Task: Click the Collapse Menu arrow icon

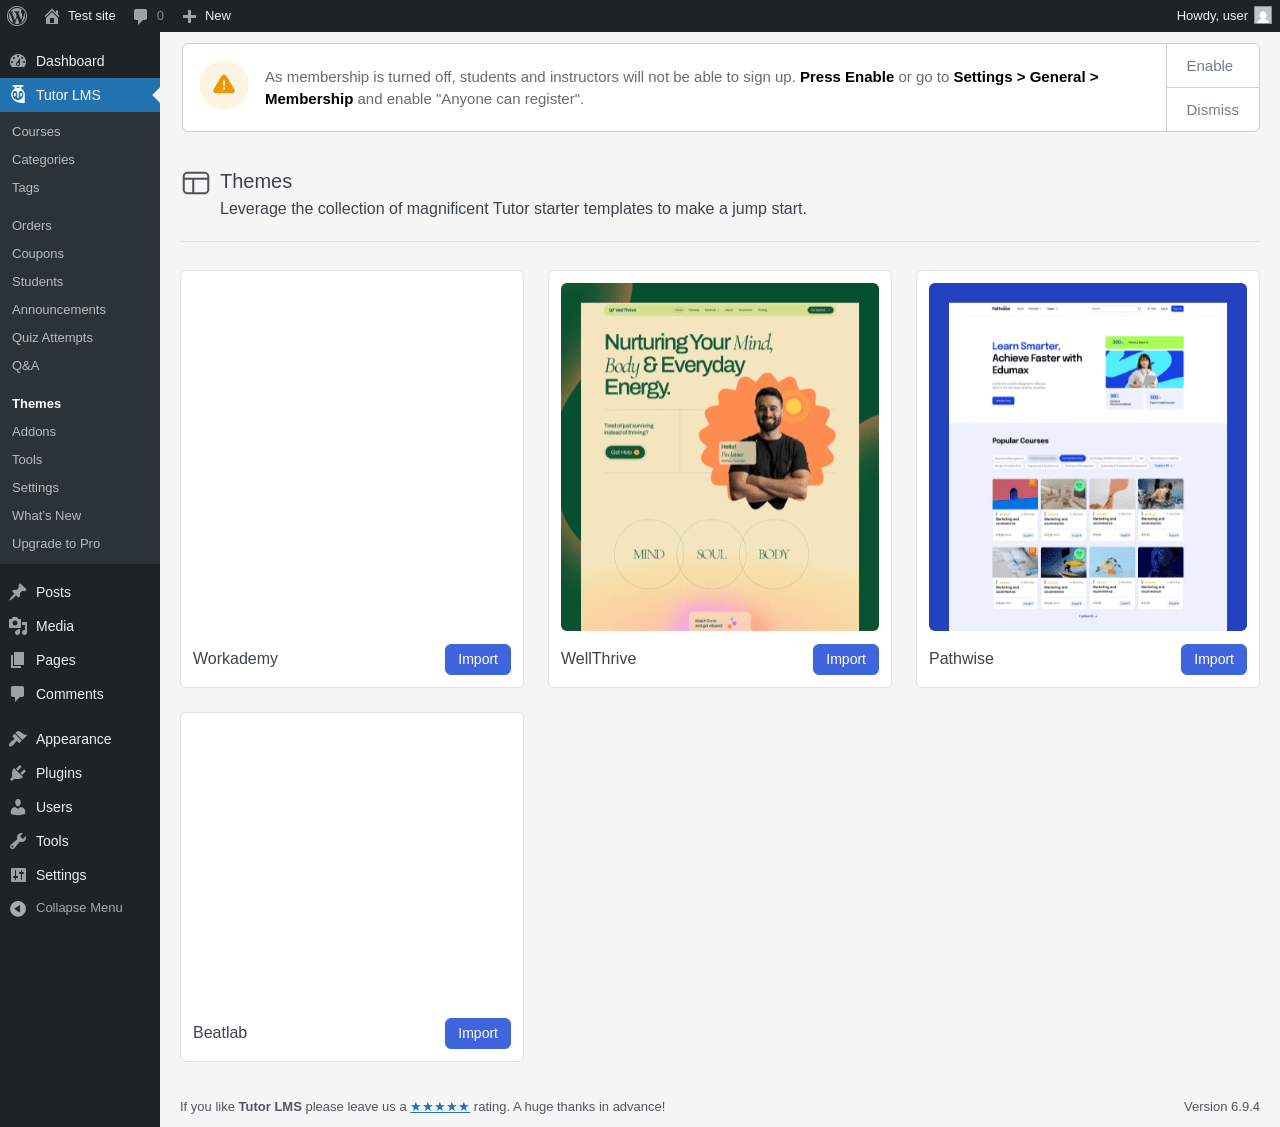Action: click(x=18, y=908)
